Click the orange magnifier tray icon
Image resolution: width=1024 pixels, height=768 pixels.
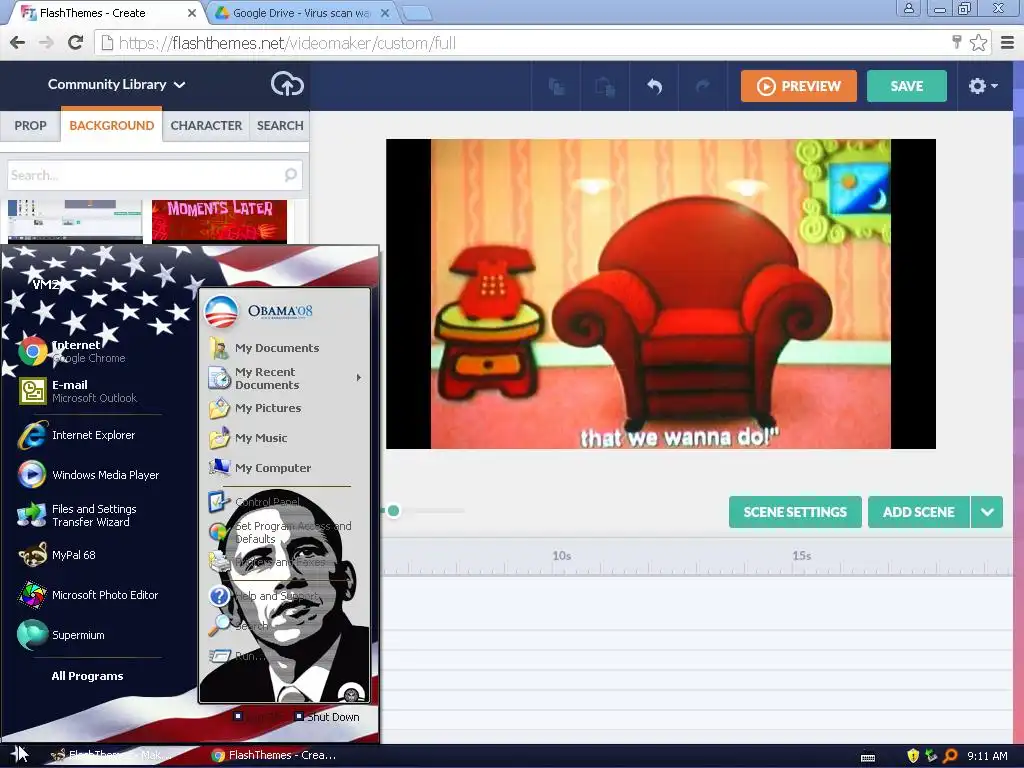[x=950, y=756]
